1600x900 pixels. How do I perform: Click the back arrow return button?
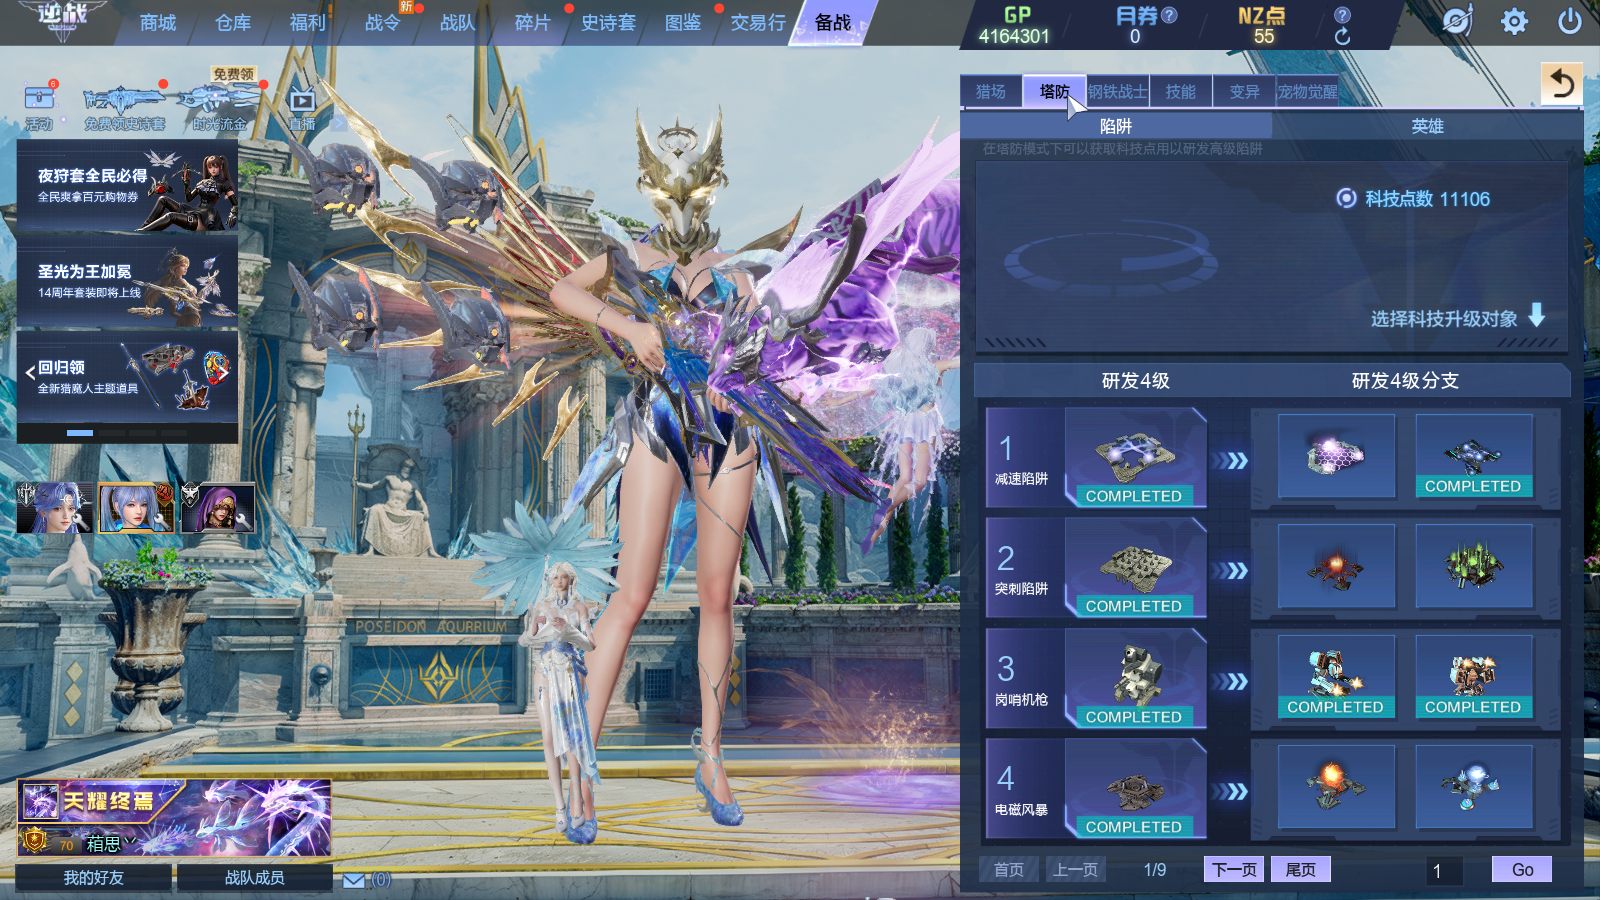tap(1562, 83)
